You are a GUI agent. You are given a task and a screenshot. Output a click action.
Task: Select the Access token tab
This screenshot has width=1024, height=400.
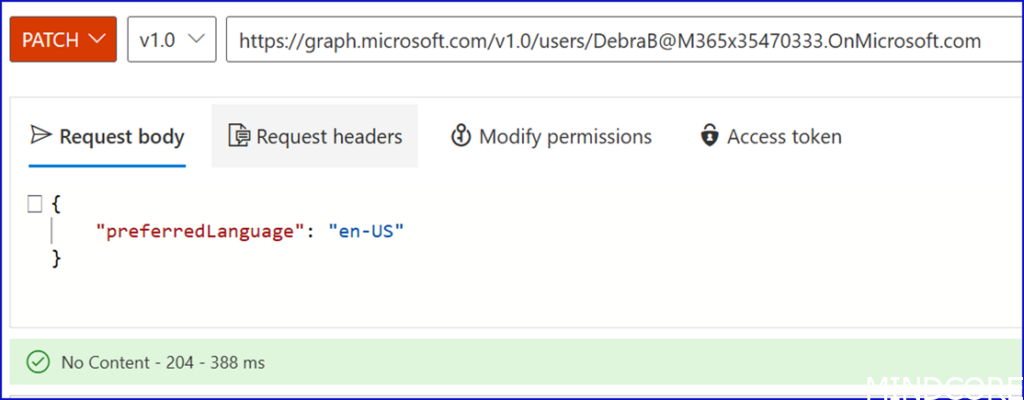[784, 136]
